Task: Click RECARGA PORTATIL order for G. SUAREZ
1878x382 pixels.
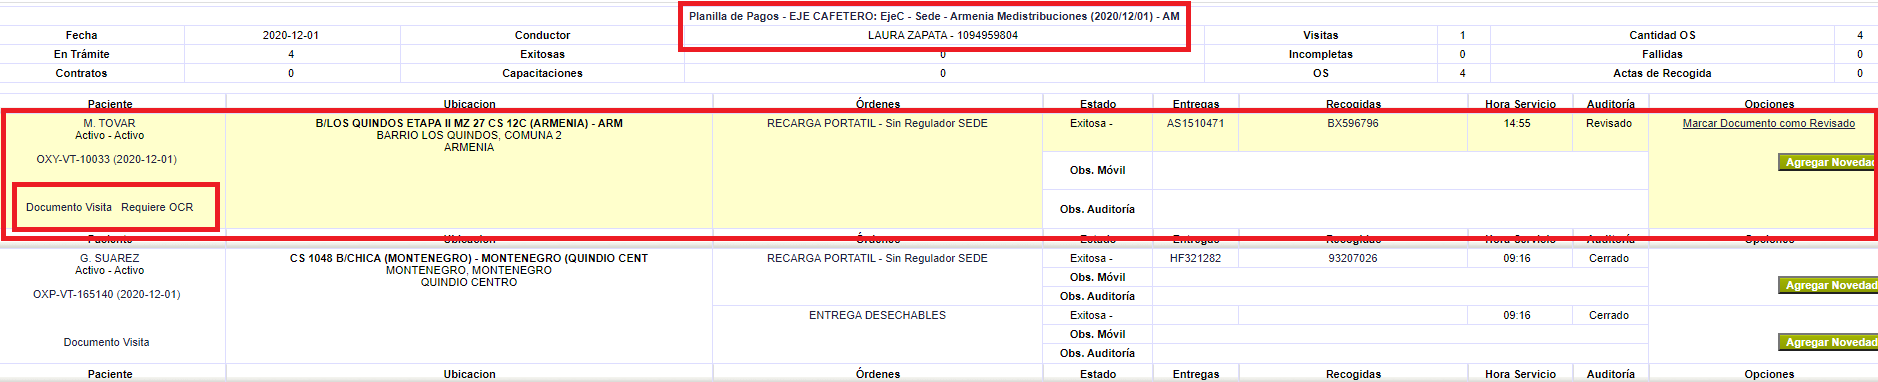Action: tap(877, 258)
